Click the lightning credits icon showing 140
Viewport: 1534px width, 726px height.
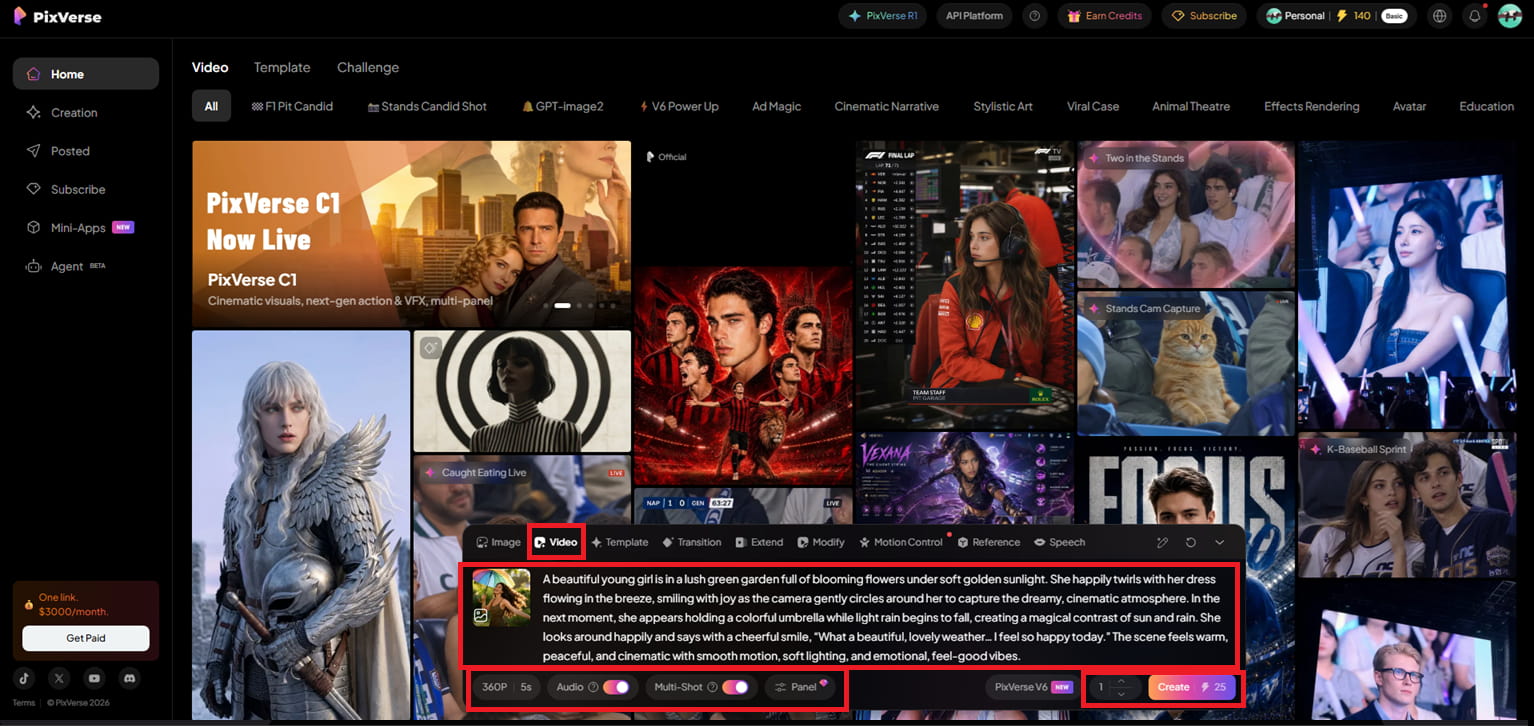[x=1343, y=16]
